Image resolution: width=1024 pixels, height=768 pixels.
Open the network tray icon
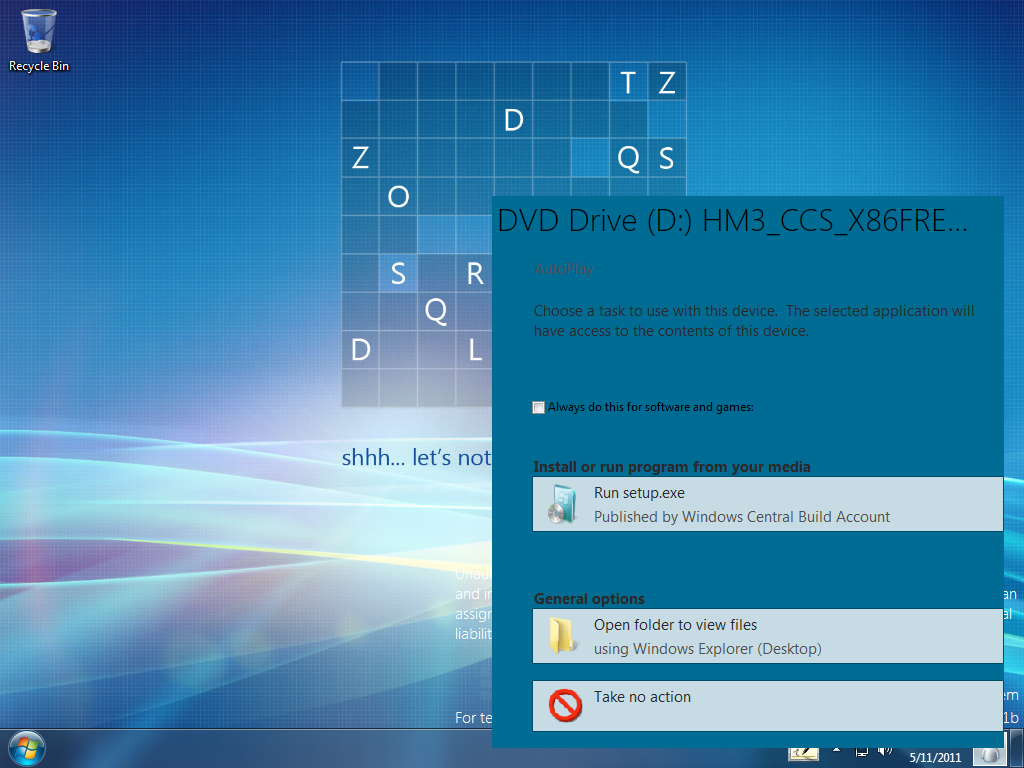862,752
